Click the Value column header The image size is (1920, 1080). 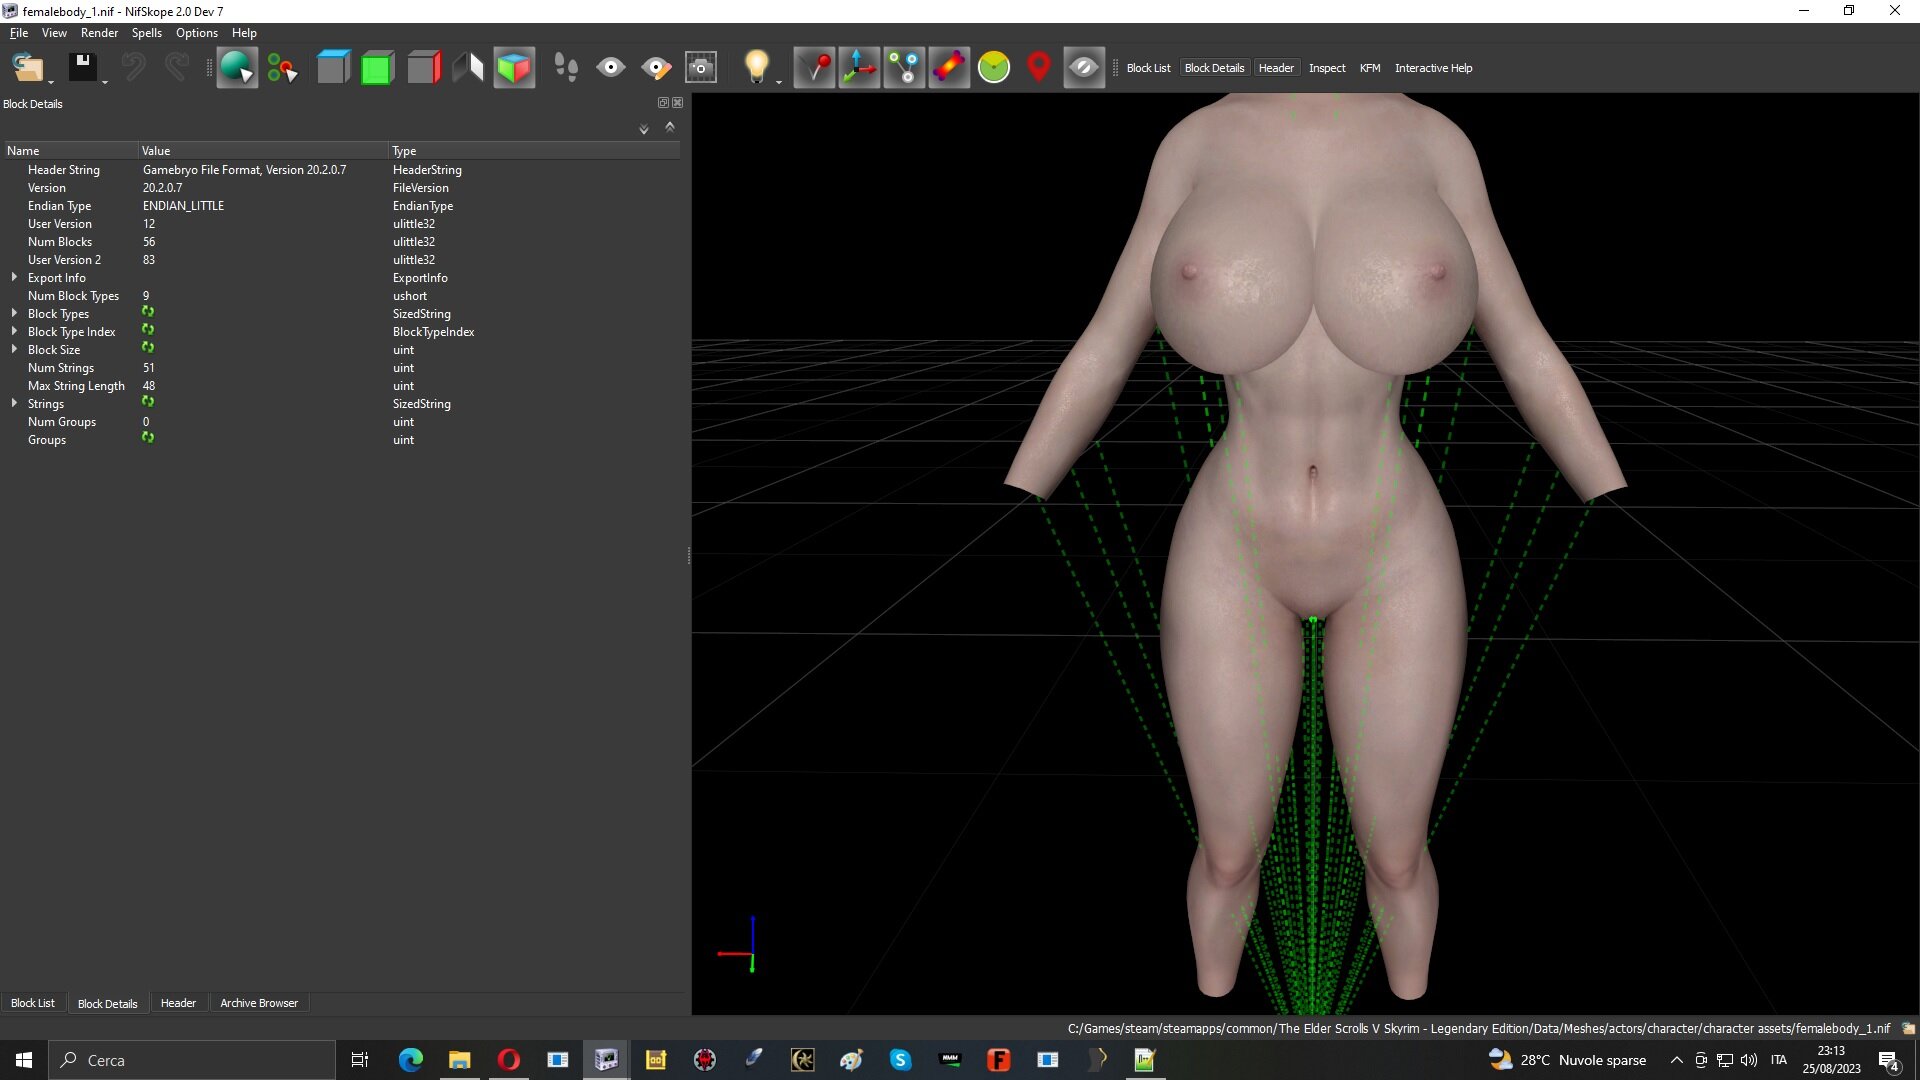(x=263, y=151)
